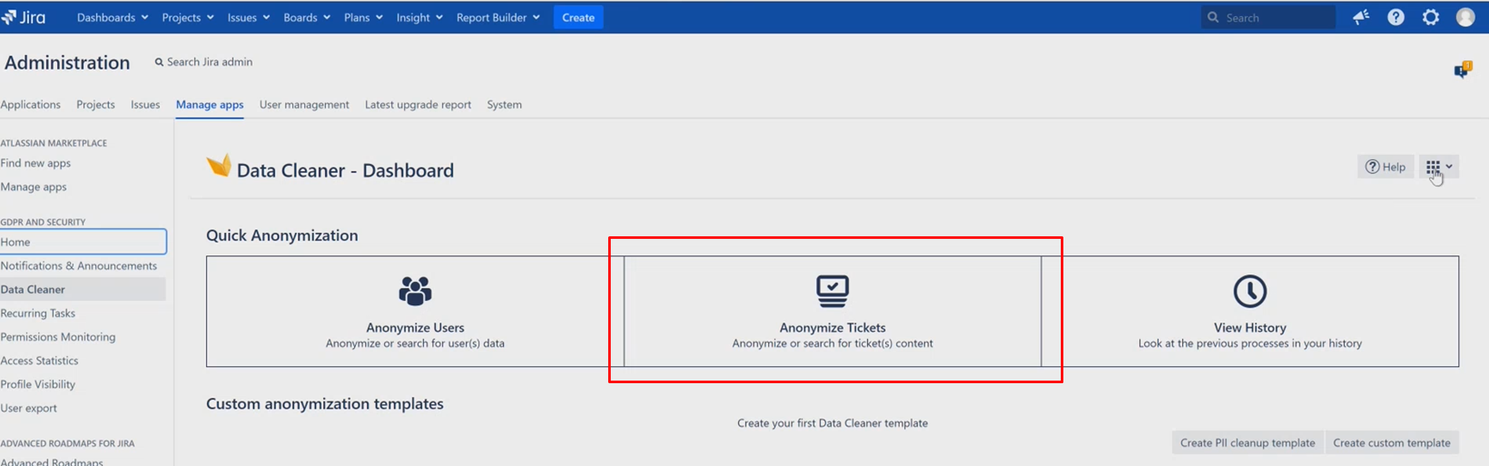1489x466 pixels.
Task: Open Profile Visibility
Action: [x=38, y=384]
